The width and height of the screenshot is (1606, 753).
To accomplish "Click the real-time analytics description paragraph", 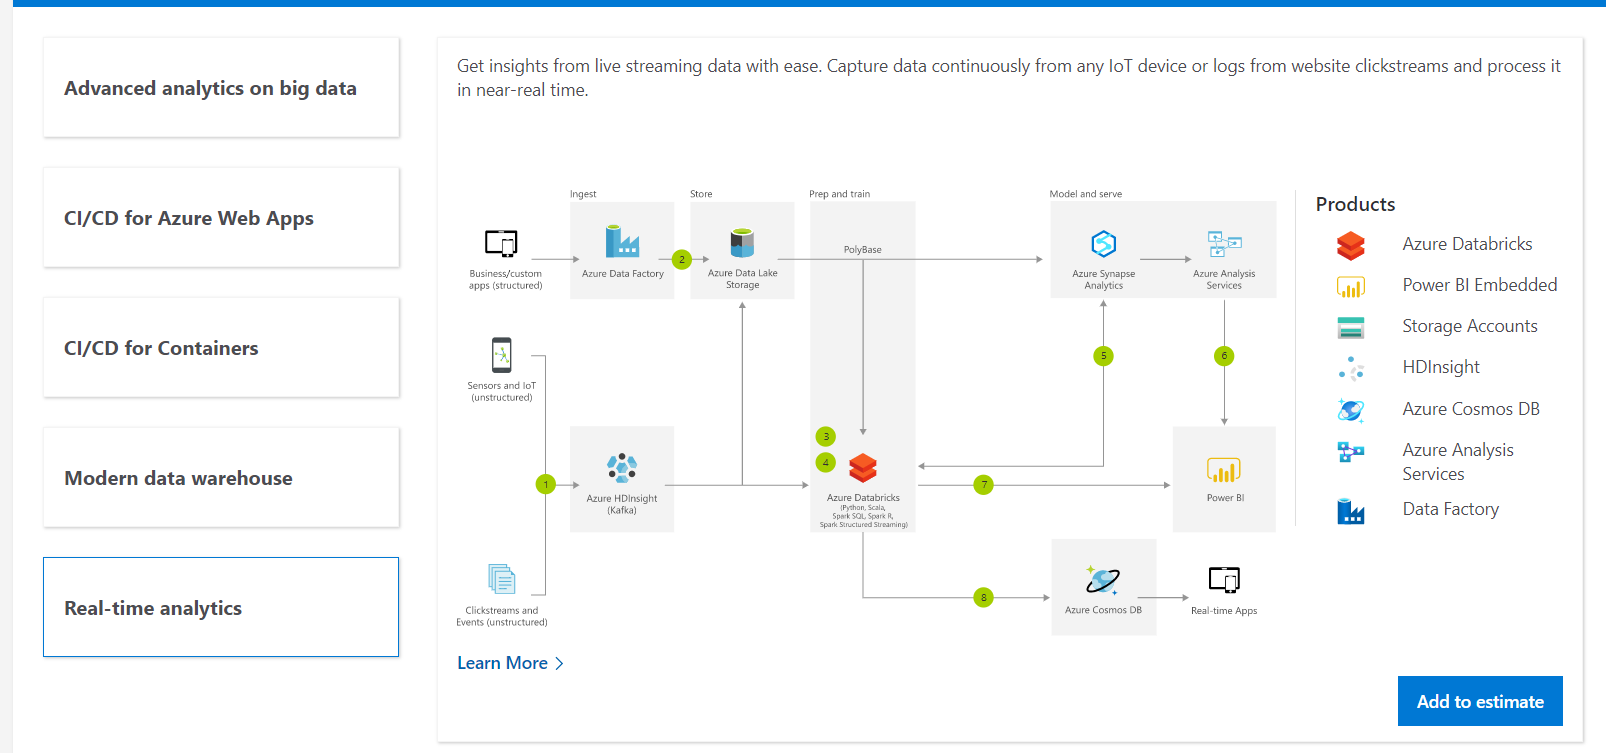I will click(1009, 78).
